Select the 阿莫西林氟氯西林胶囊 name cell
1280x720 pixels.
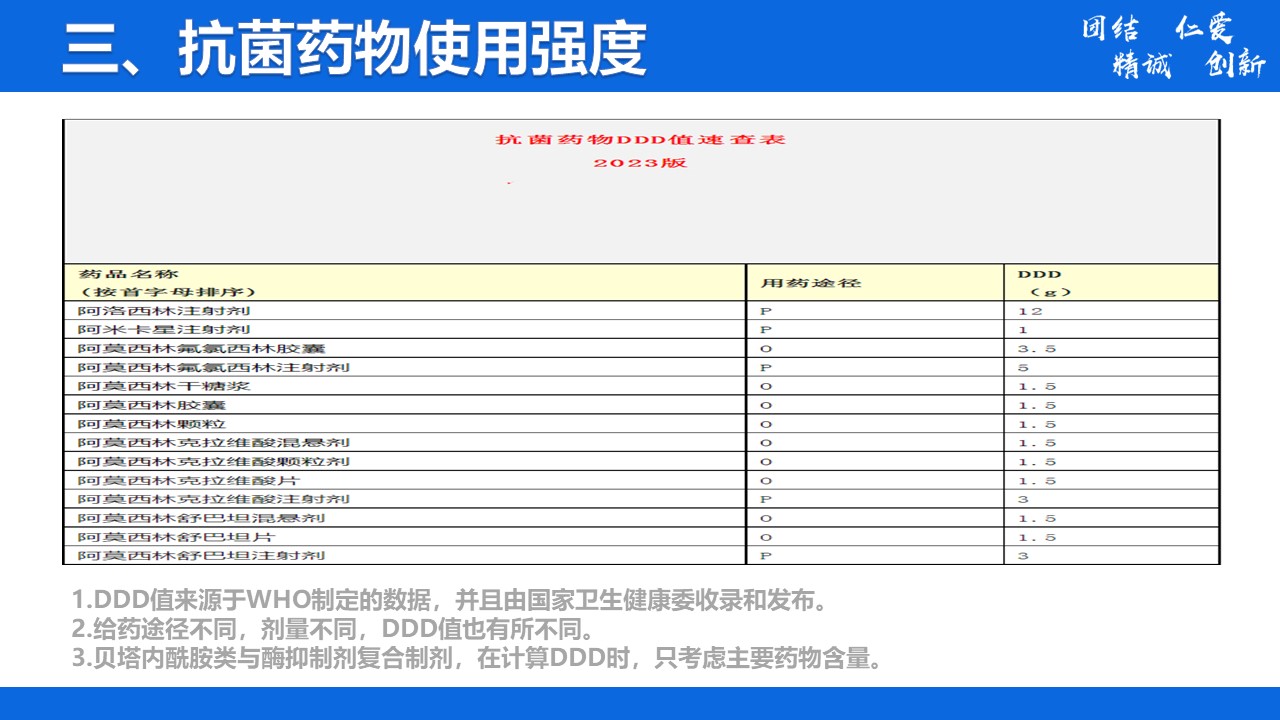(x=405, y=349)
